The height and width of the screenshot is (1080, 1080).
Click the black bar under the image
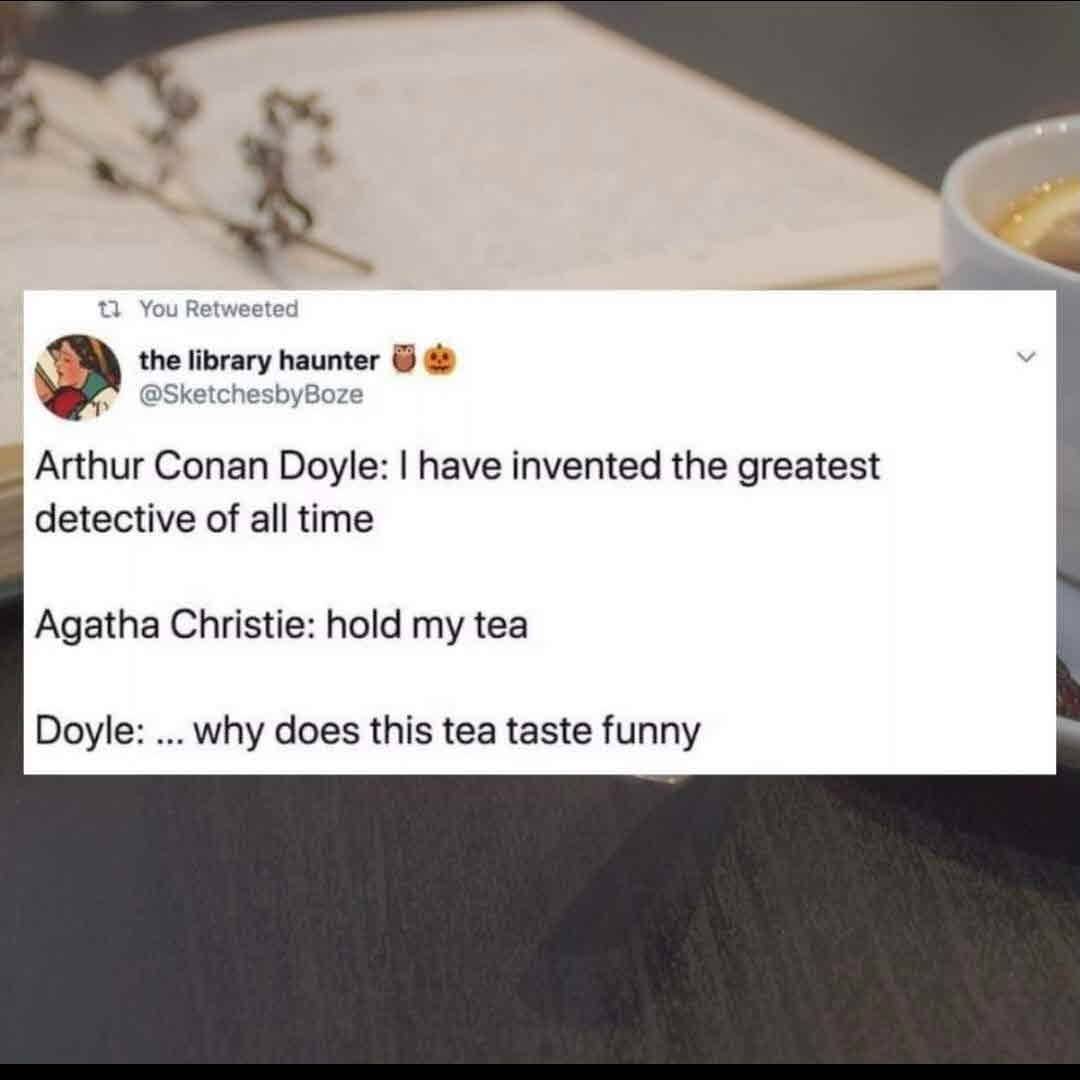[x=540, y=1072]
